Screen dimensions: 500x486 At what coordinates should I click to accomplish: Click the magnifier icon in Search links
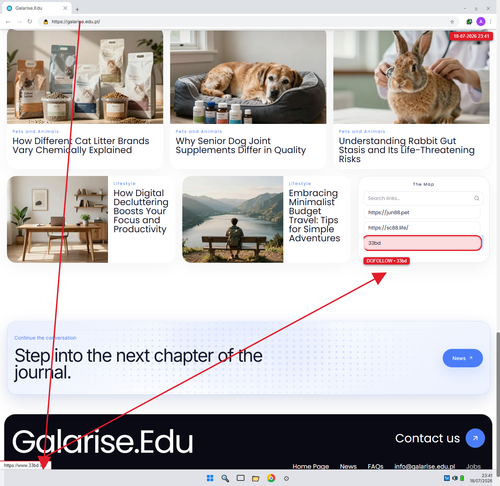[x=477, y=198]
